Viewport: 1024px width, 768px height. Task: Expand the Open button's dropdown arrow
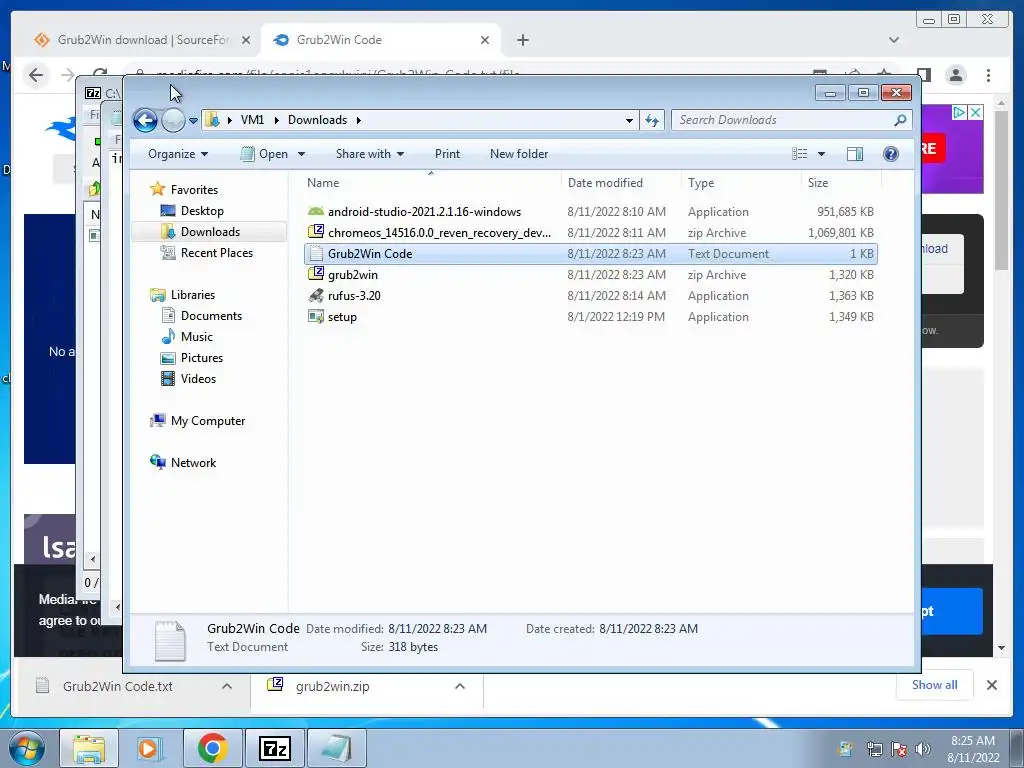point(301,154)
